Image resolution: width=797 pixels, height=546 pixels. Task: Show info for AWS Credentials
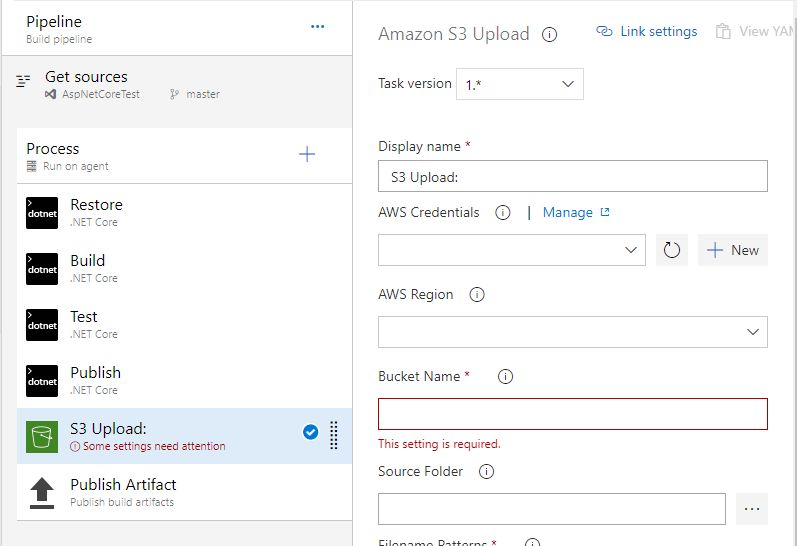(503, 213)
